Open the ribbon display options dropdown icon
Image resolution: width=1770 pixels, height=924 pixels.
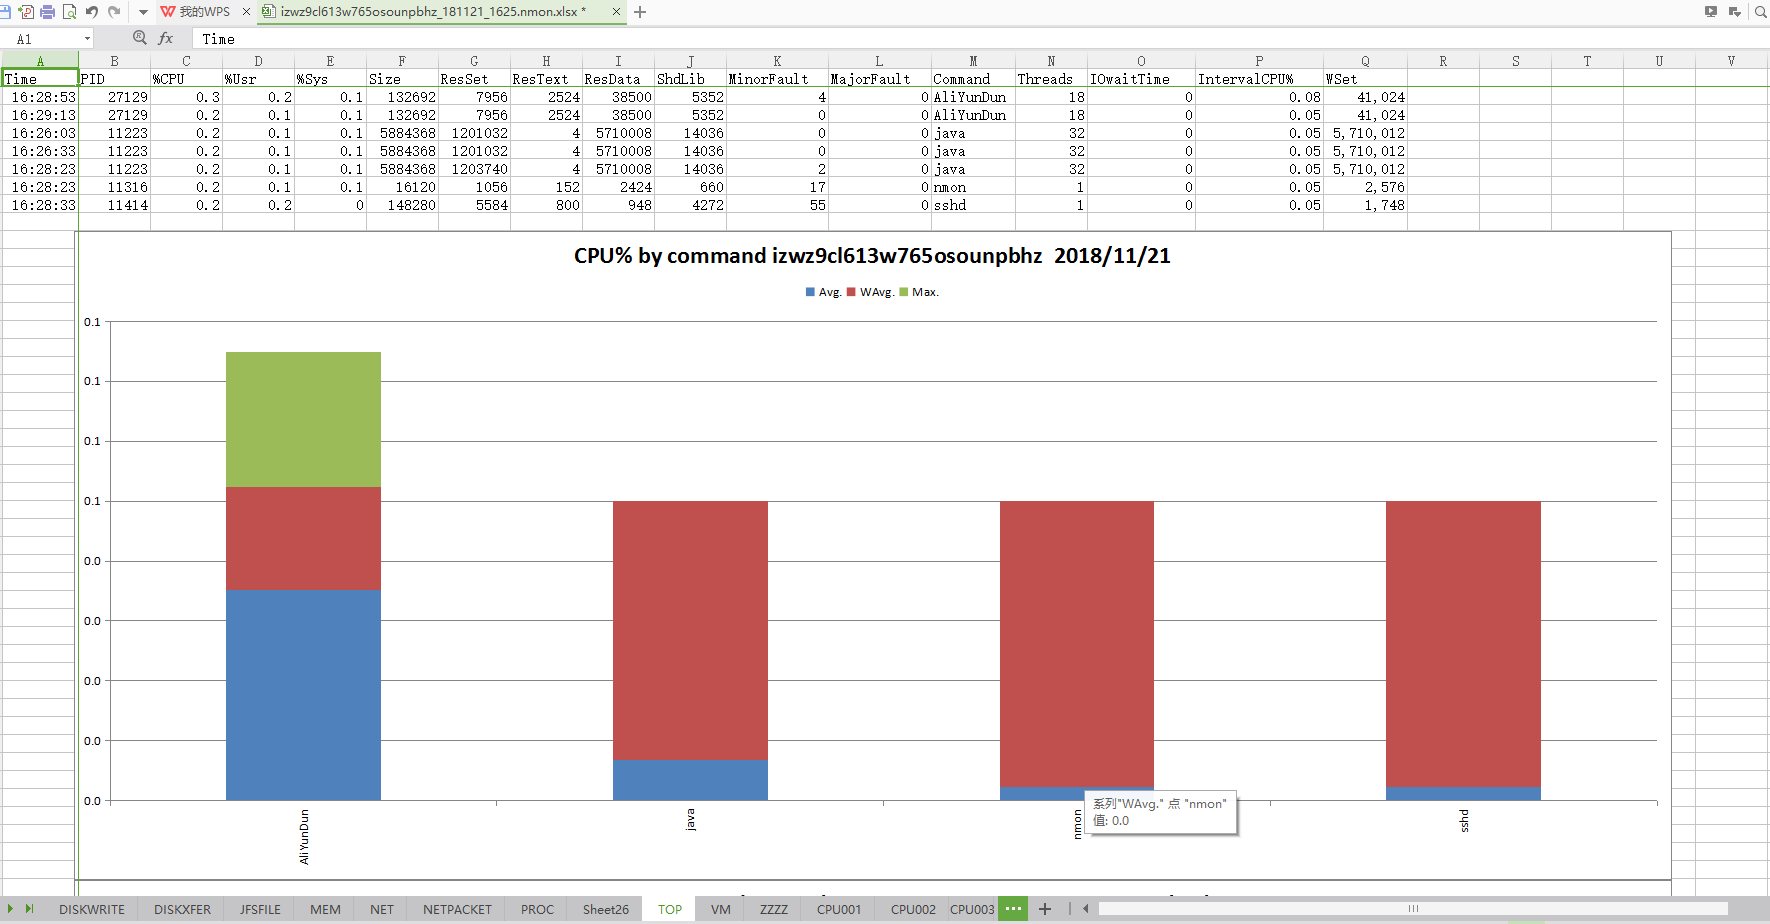click(1735, 12)
